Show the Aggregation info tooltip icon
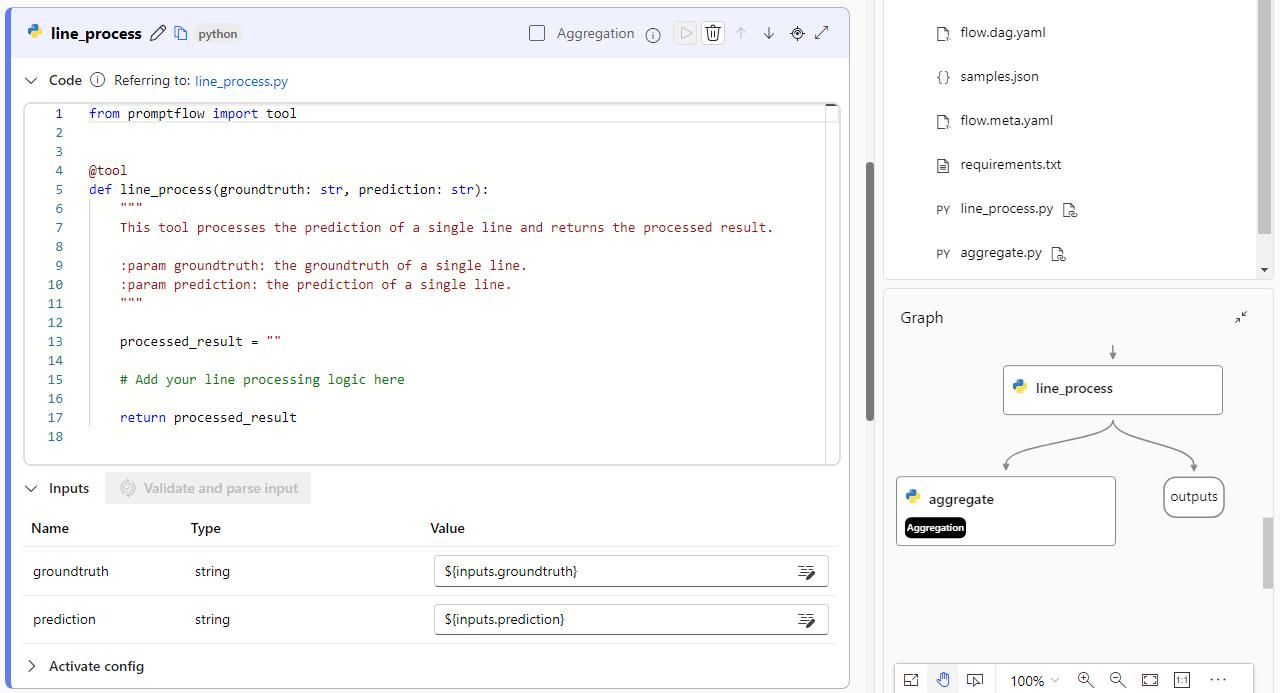This screenshot has width=1280, height=693. [x=653, y=35]
